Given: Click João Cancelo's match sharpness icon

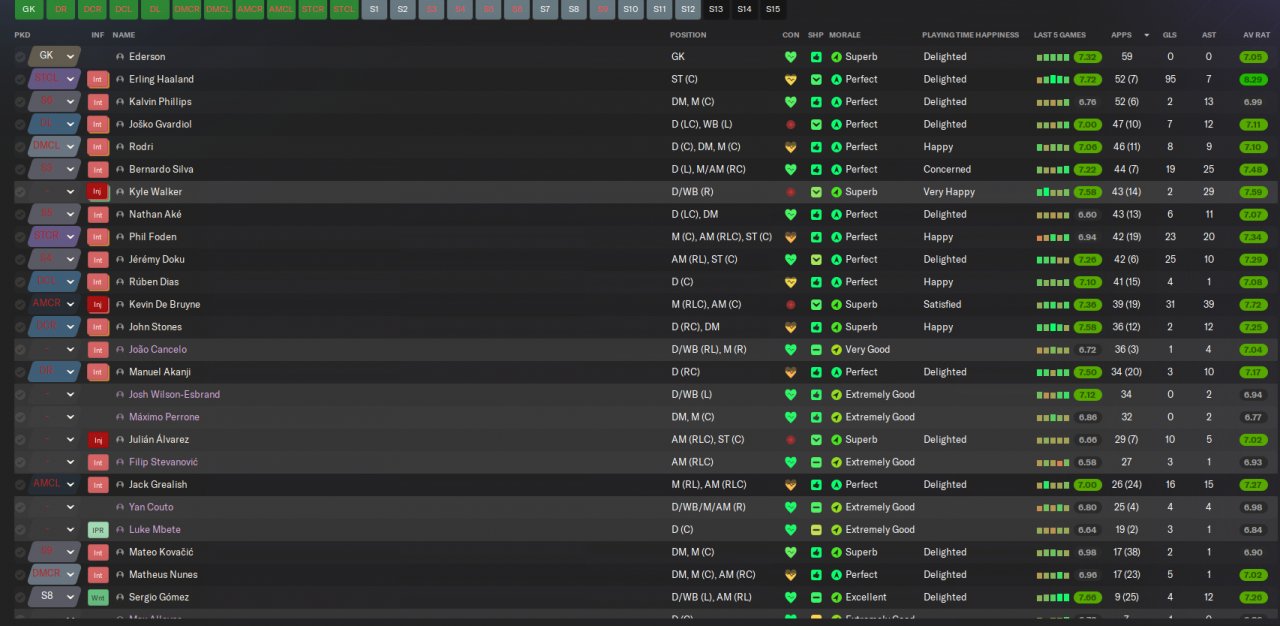Looking at the screenshot, I should (816, 350).
